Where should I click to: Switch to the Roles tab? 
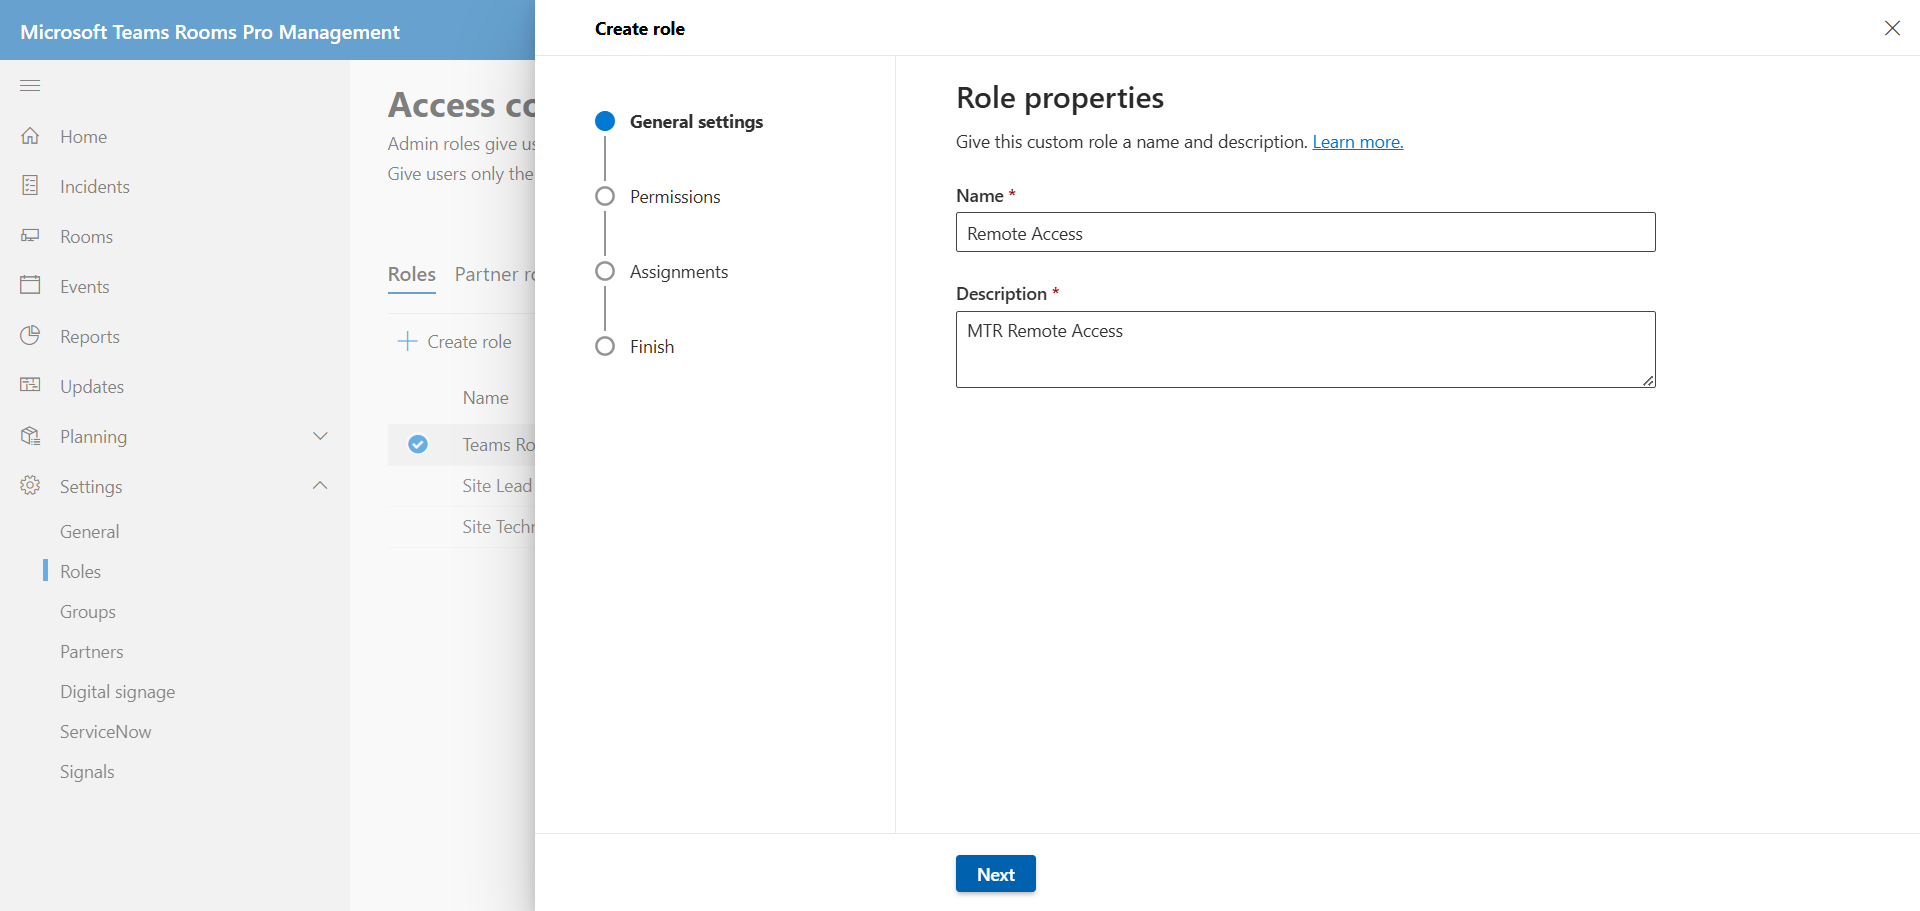412,274
